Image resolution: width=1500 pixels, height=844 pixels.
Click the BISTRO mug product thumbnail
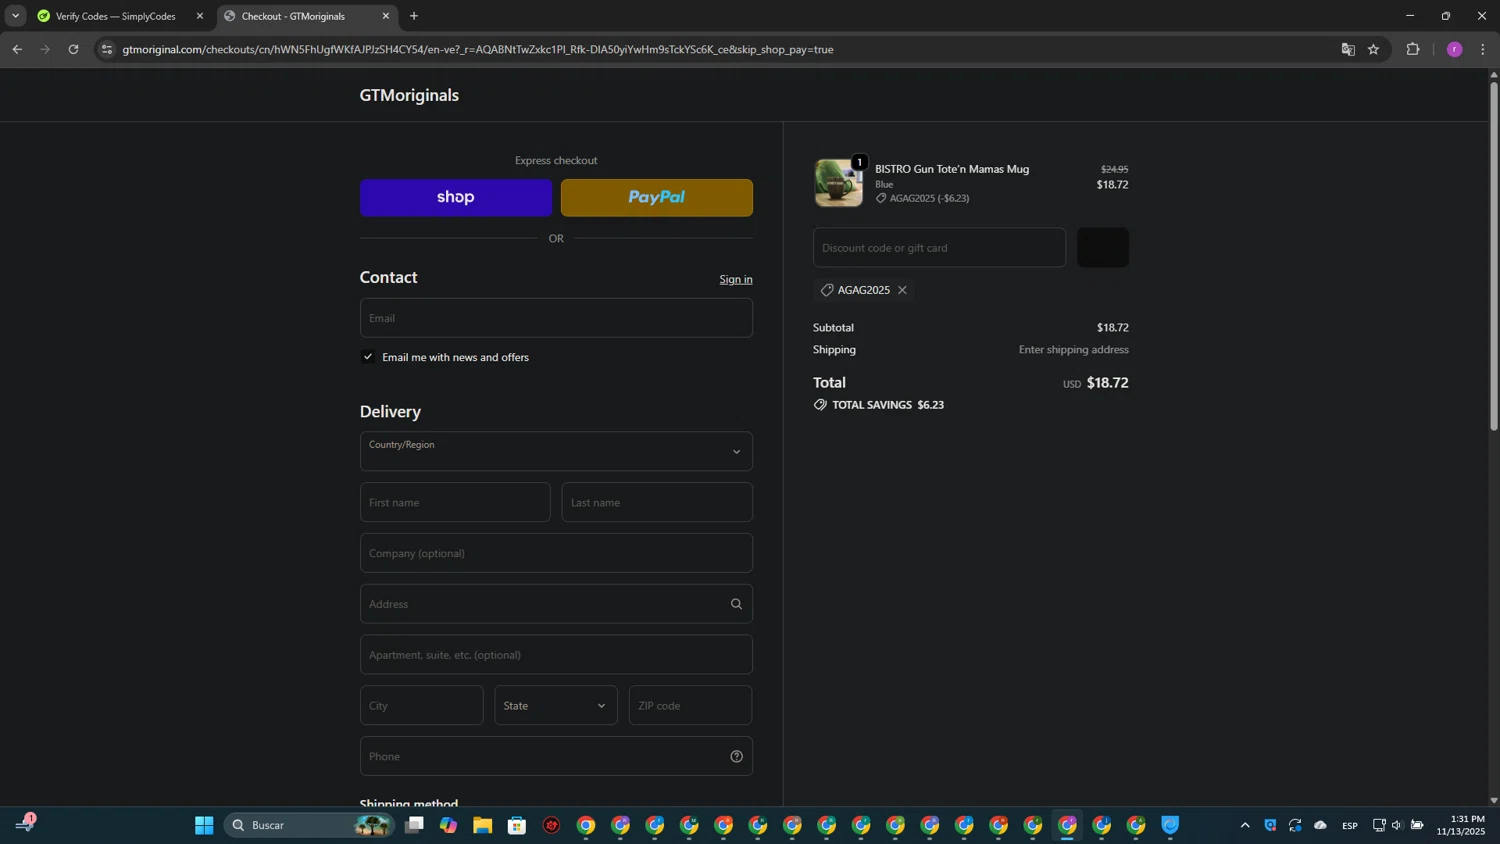[x=839, y=183]
